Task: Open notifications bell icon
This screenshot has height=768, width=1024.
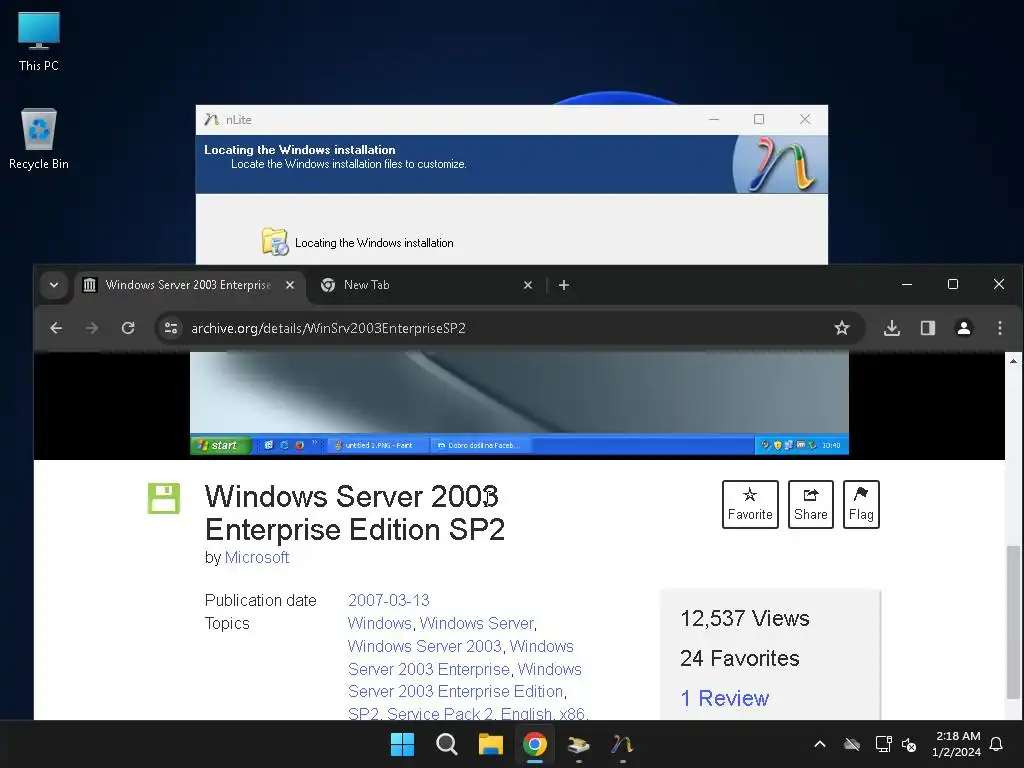Action: tap(997, 744)
